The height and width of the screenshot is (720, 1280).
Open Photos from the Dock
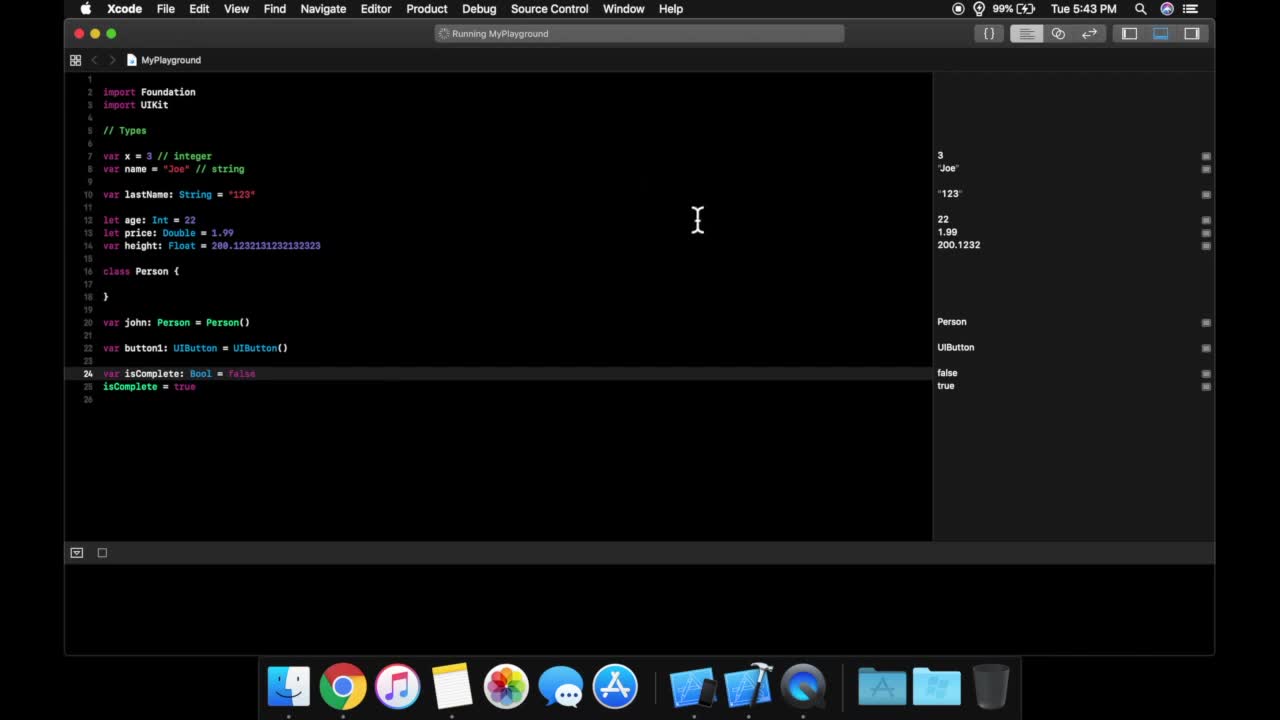click(506, 687)
